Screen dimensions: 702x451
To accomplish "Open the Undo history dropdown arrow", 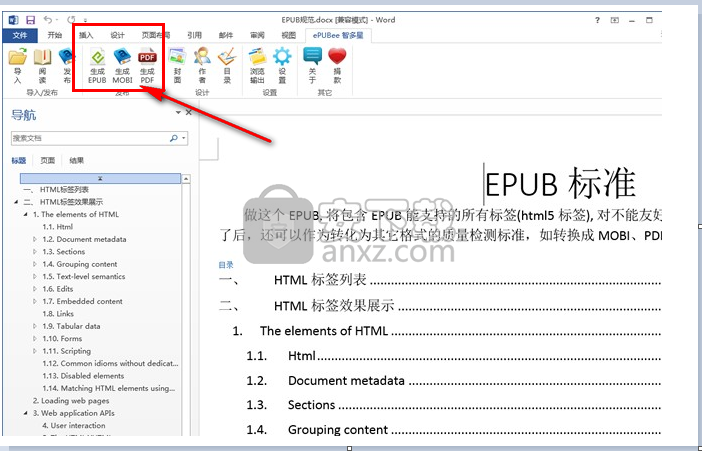I will click(57, 20).
